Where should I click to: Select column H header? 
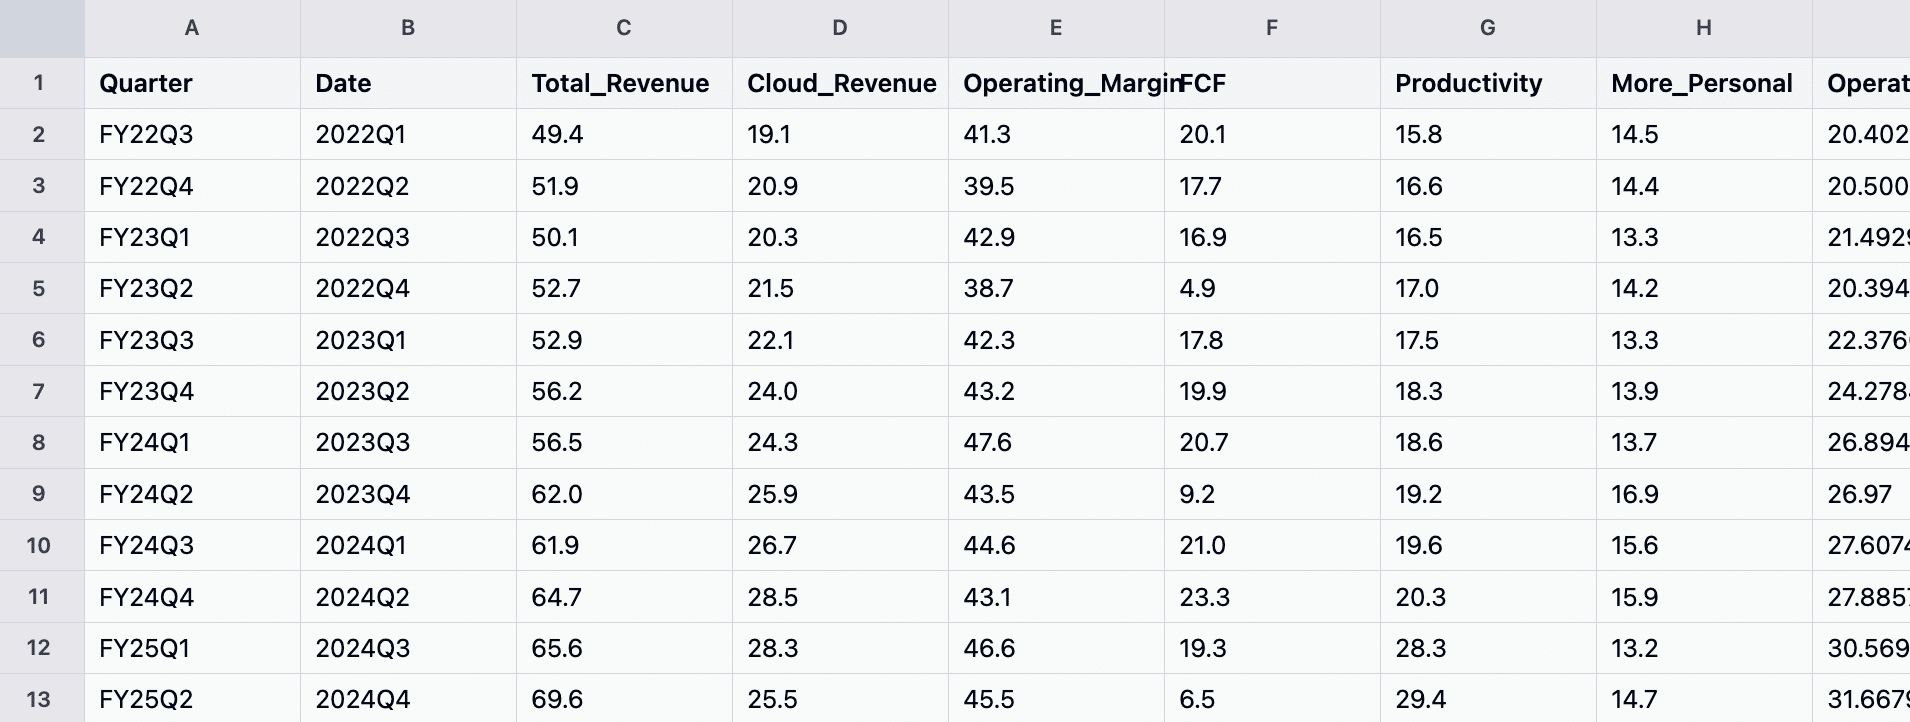(x=1704, y=28)
